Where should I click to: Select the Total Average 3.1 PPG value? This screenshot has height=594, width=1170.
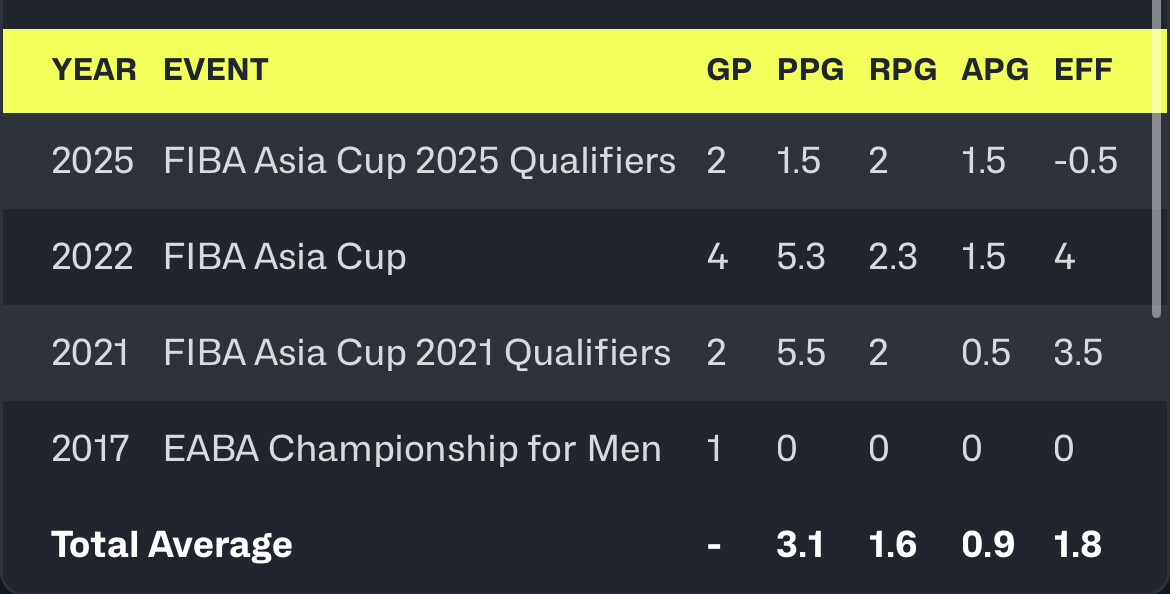pyautogui.click(x=800, y=545)
